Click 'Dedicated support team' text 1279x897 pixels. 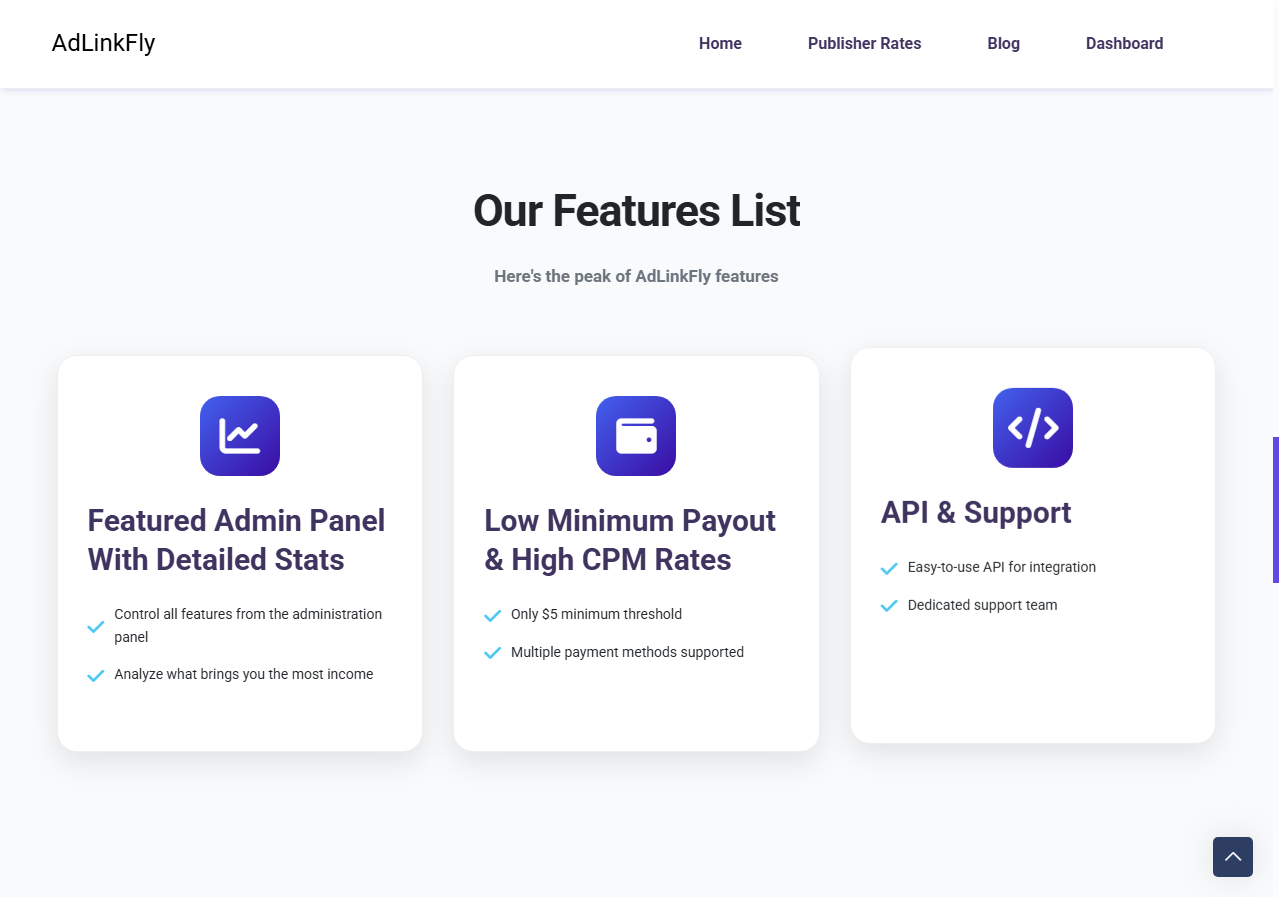[x=982, y=605]
